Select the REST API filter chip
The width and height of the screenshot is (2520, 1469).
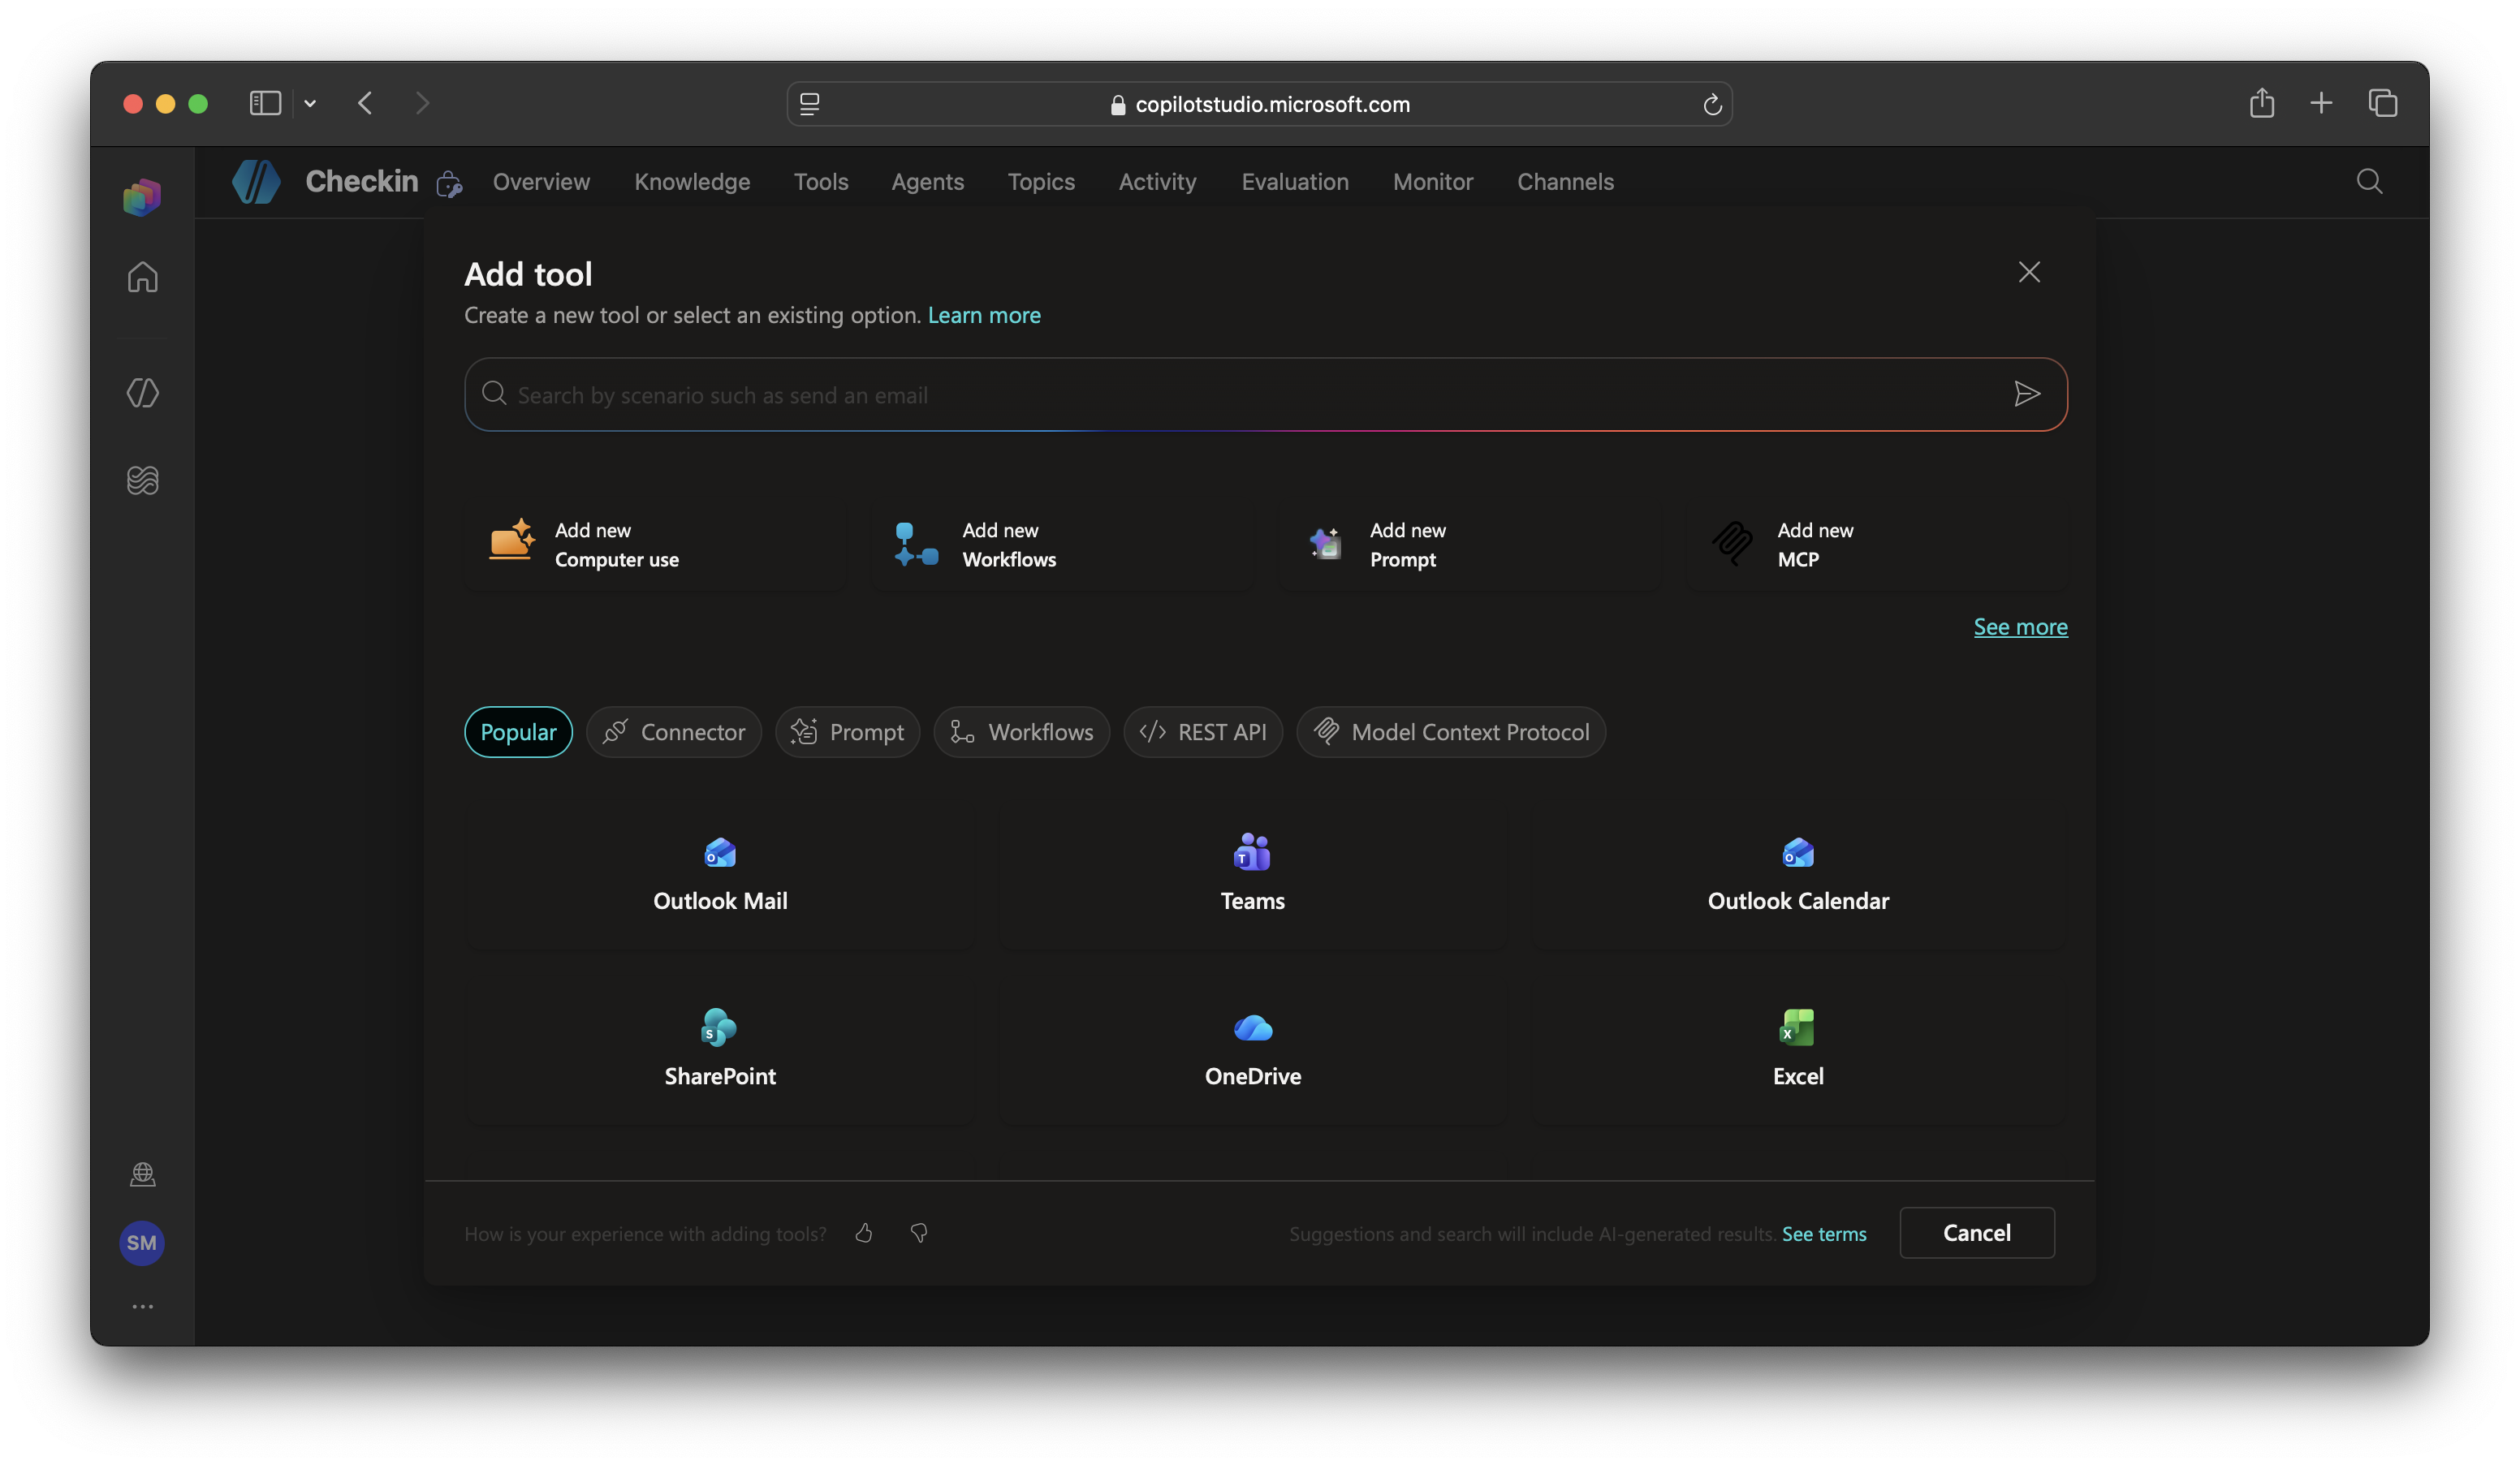pyautogui.click(x=1203, y=732)
